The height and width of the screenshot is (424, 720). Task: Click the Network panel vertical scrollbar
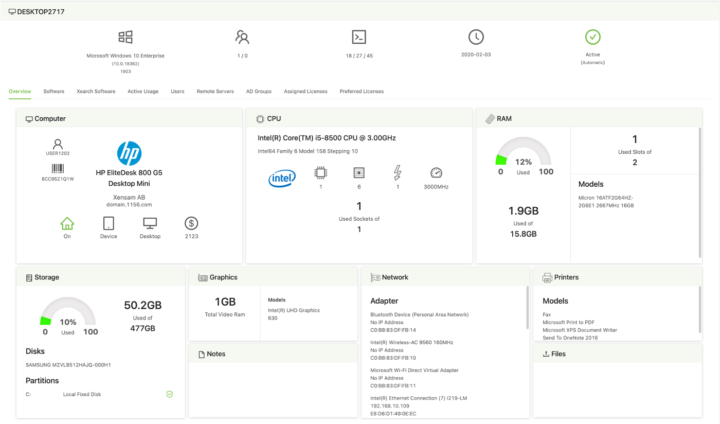527,307
